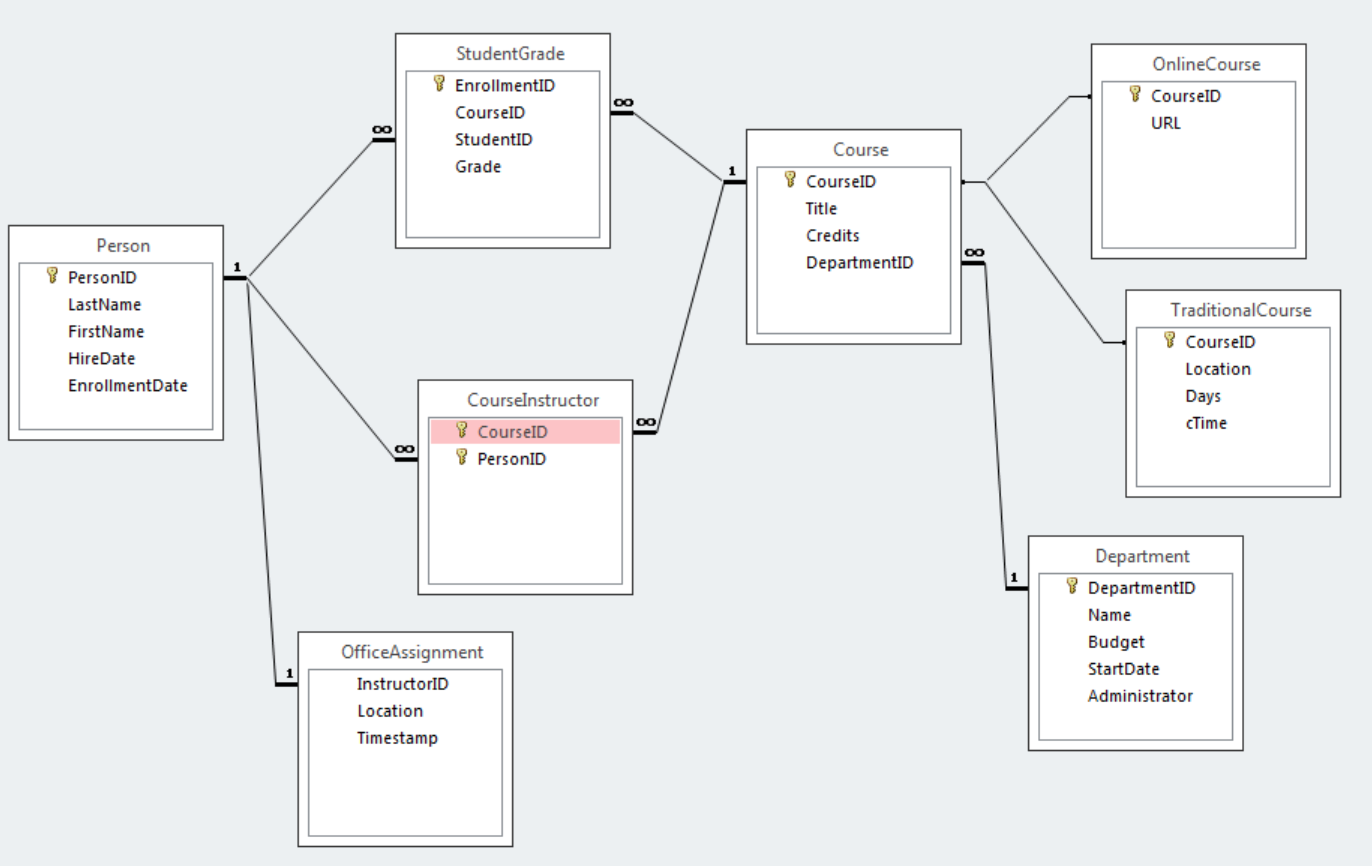Click the Person table title bar
Viewport: 1372px width, 866px height.
[x=124, y=245]
